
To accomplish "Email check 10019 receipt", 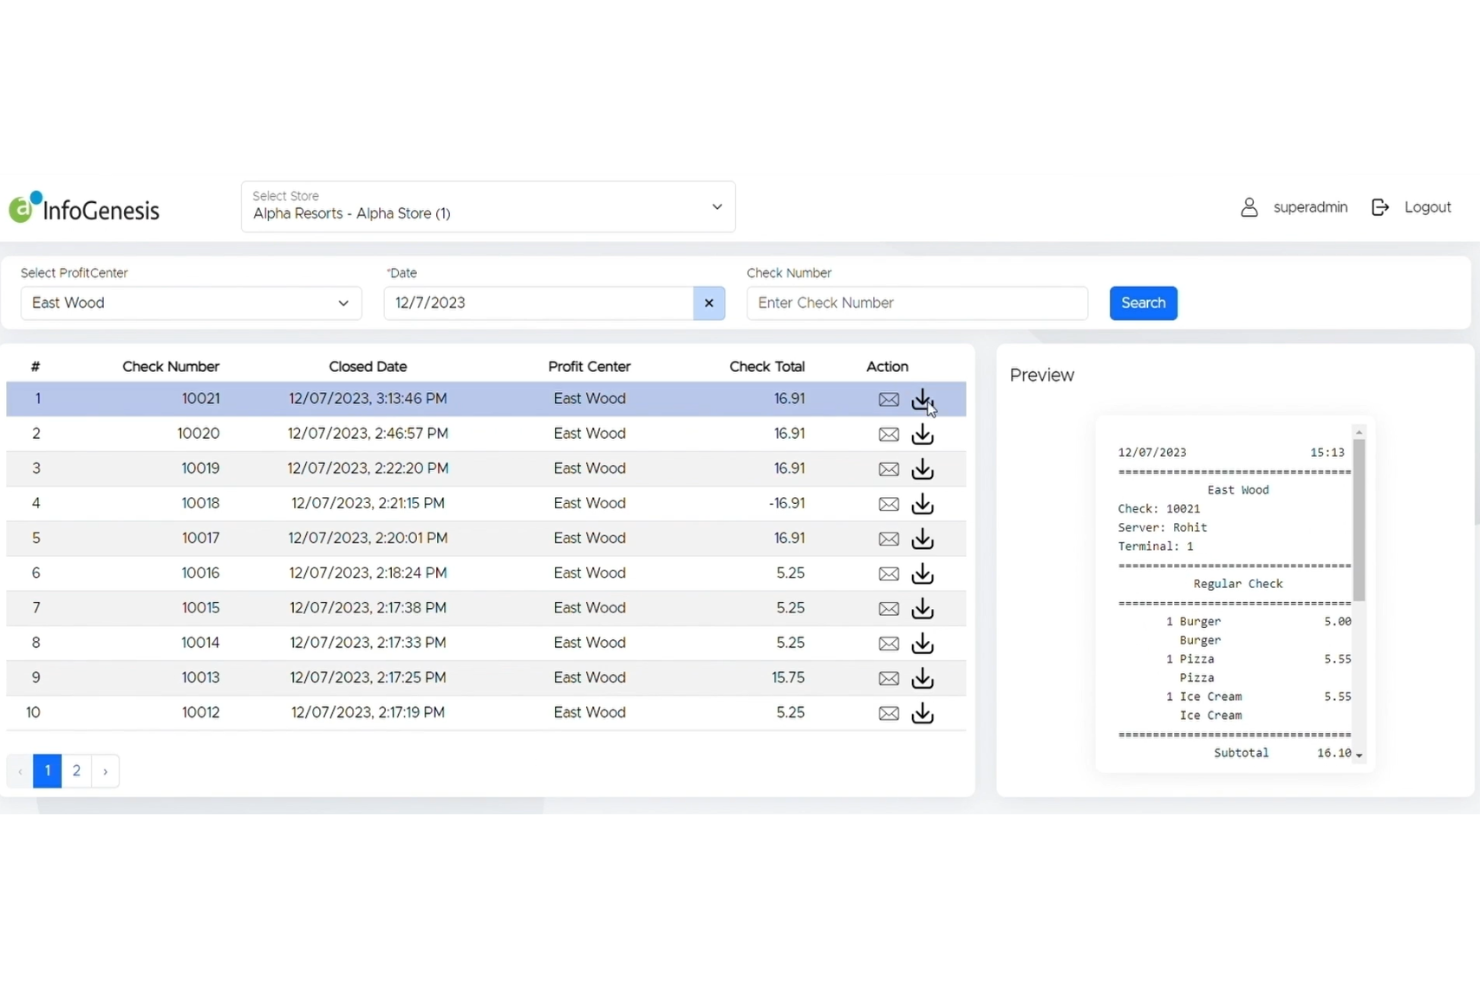I will pos(888,470).
